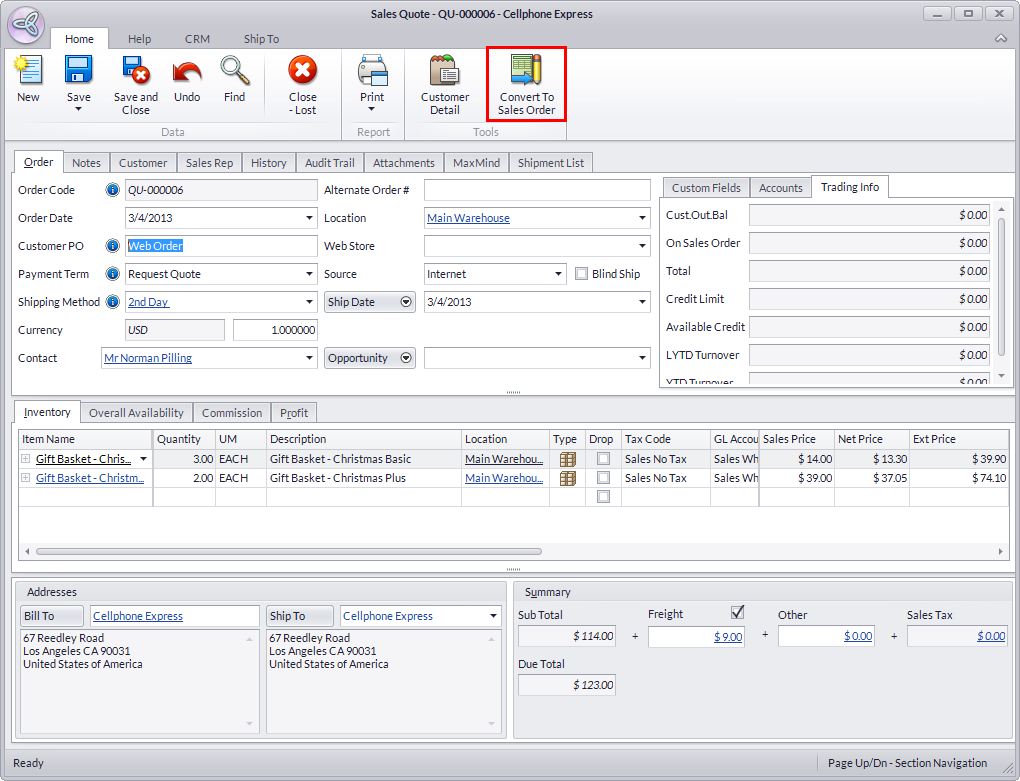Click the Alternate Order # field
Image resolution: width=1020 pixels, height=781 pixels.
coord(536,190)
